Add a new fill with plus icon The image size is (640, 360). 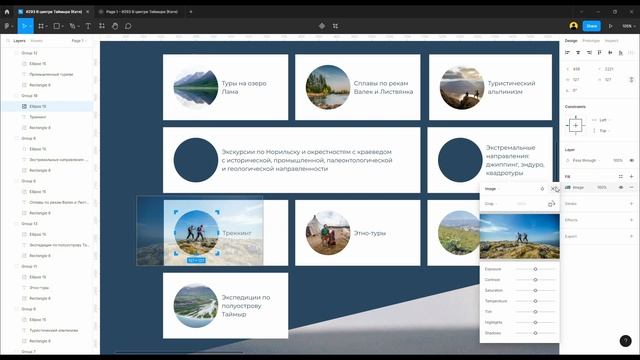(631, 177)
